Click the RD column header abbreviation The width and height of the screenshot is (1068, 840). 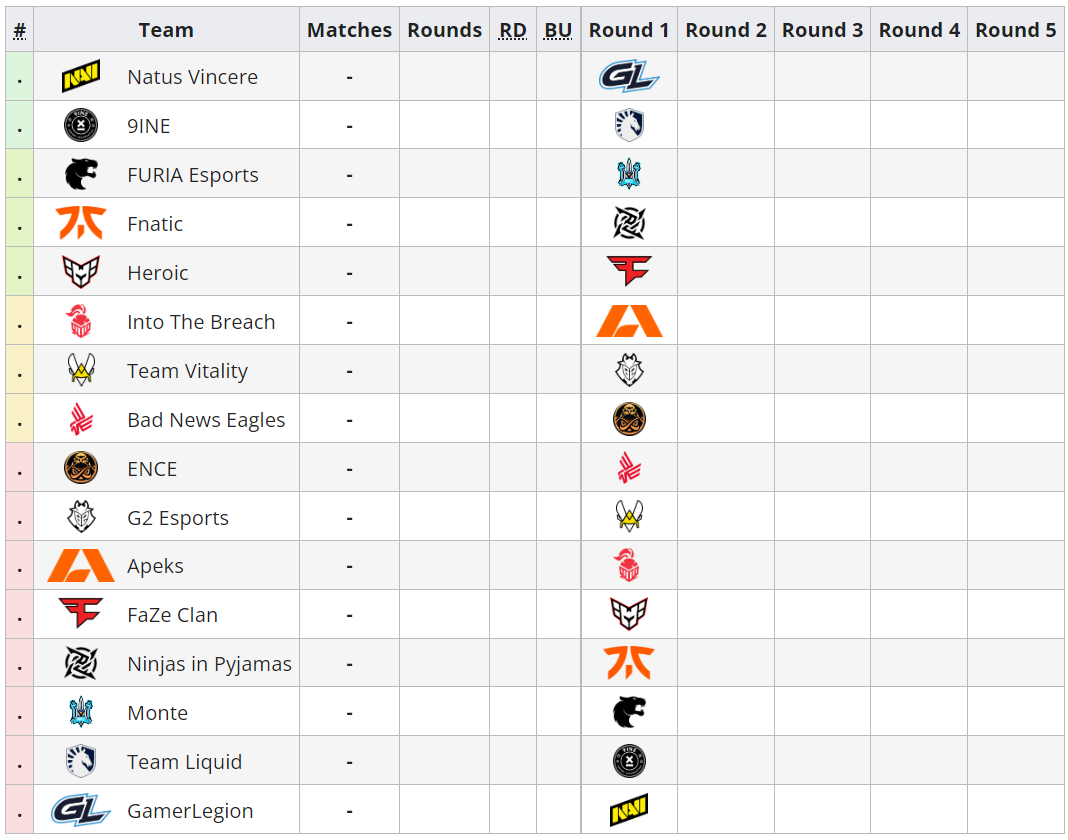coord(512,30)
